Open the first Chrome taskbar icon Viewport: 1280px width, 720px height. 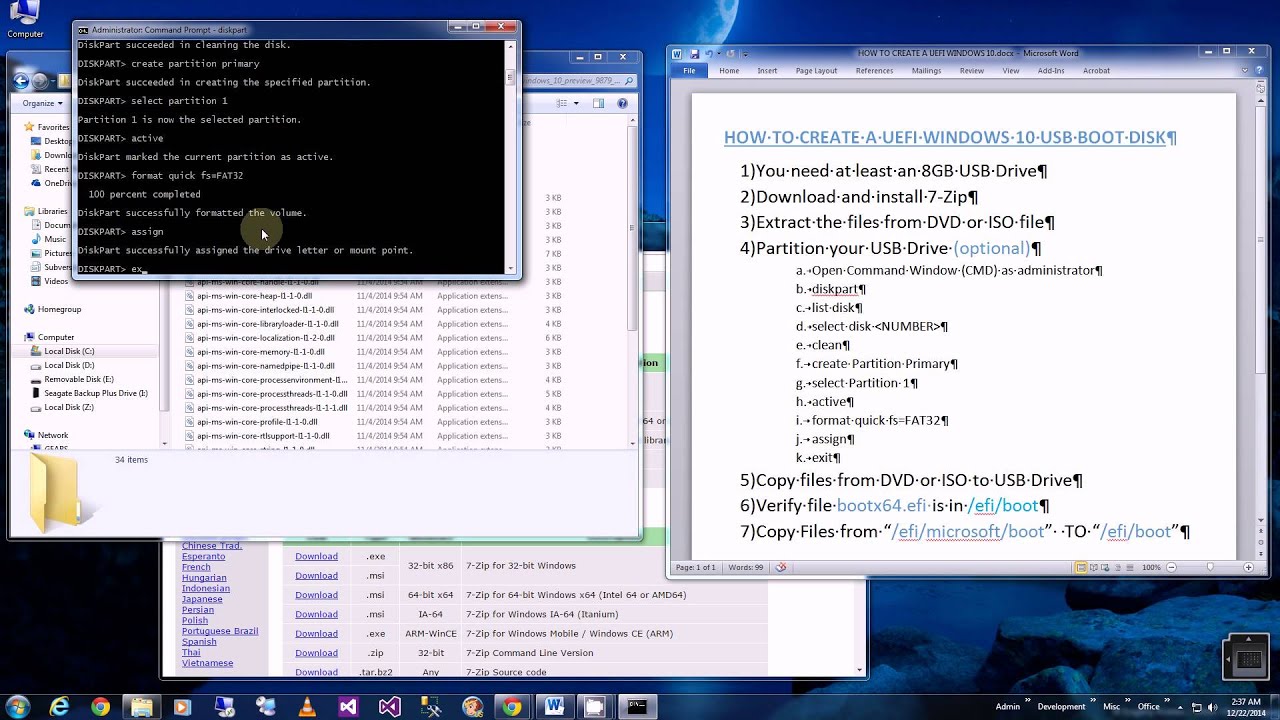point(101,707)
